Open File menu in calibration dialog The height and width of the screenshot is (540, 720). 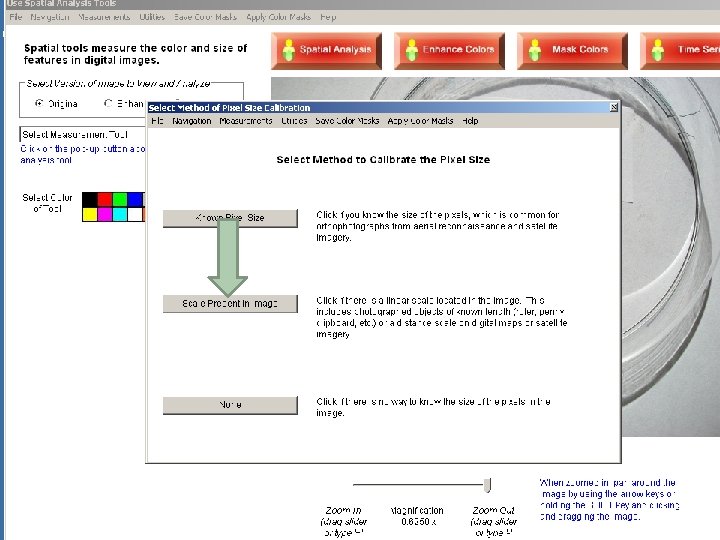(157, 121)
